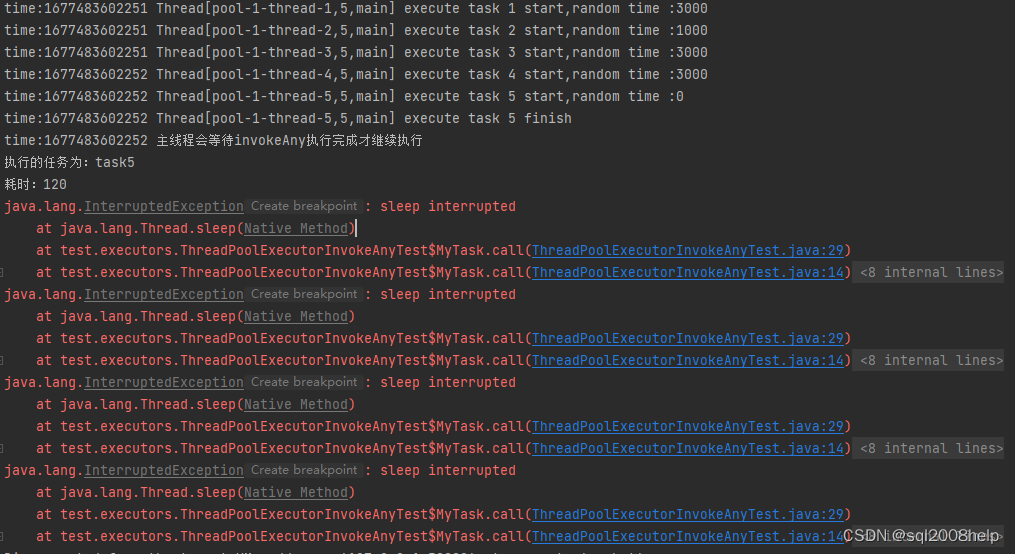
Task: Click the 'execute task 3 start' log line
Action: click(x=355, y=52)
